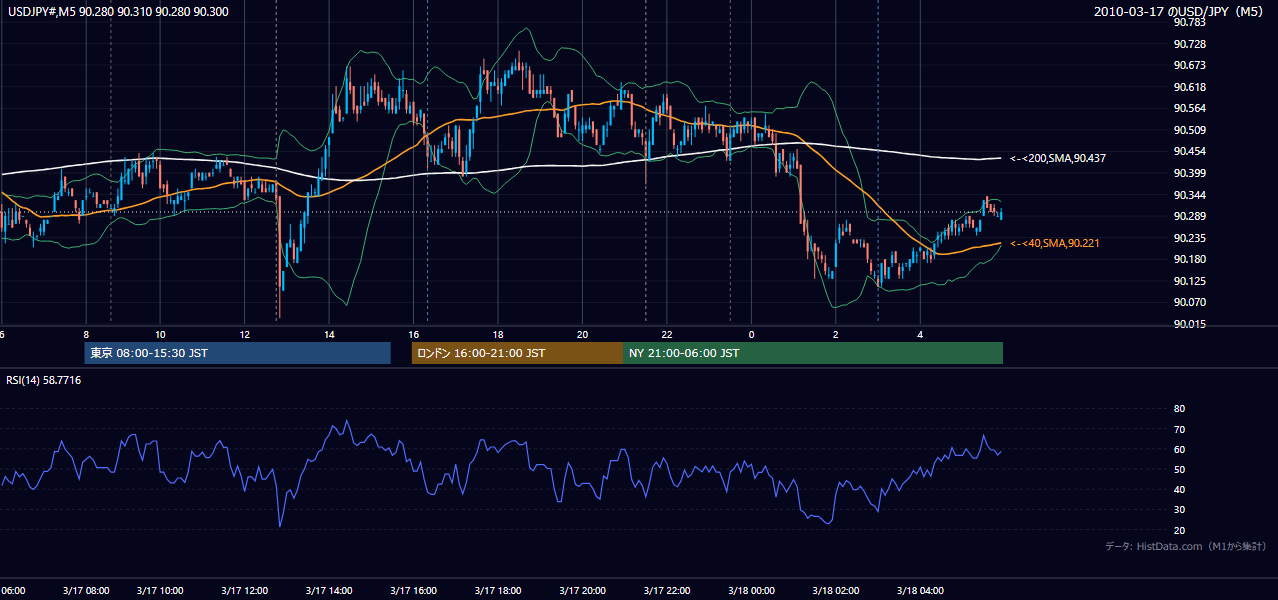Click the bottom time label 3/18 00:00
The image size is (1278, 600).
[750, 590]
